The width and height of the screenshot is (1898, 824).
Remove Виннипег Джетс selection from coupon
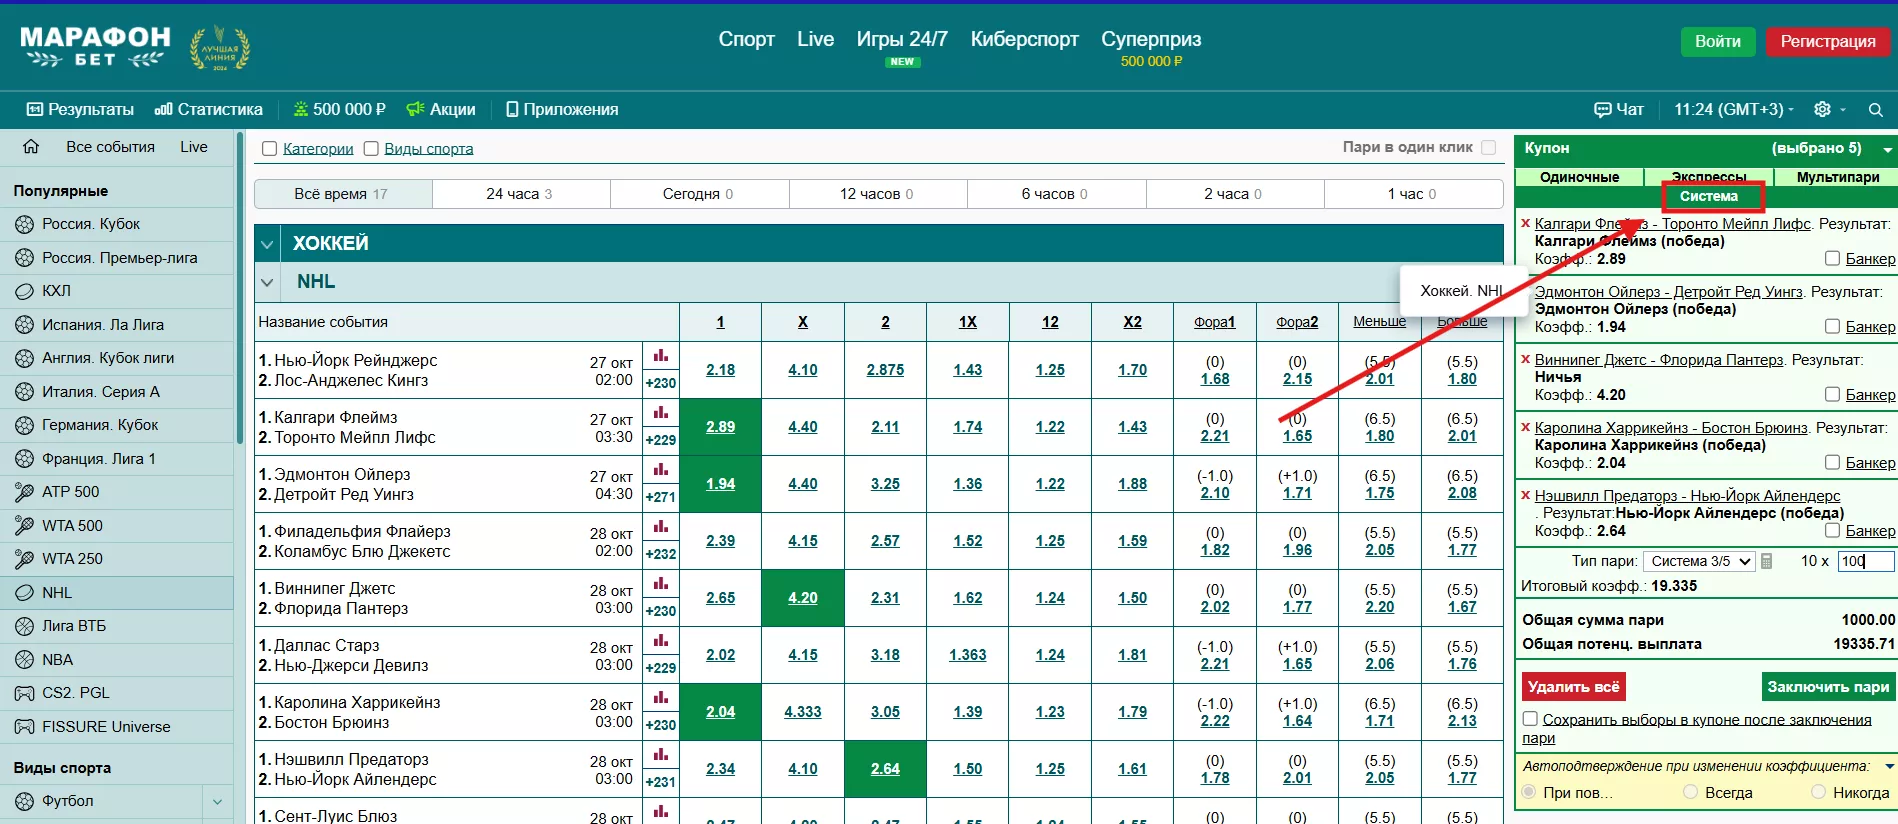tap(1525, 360)
